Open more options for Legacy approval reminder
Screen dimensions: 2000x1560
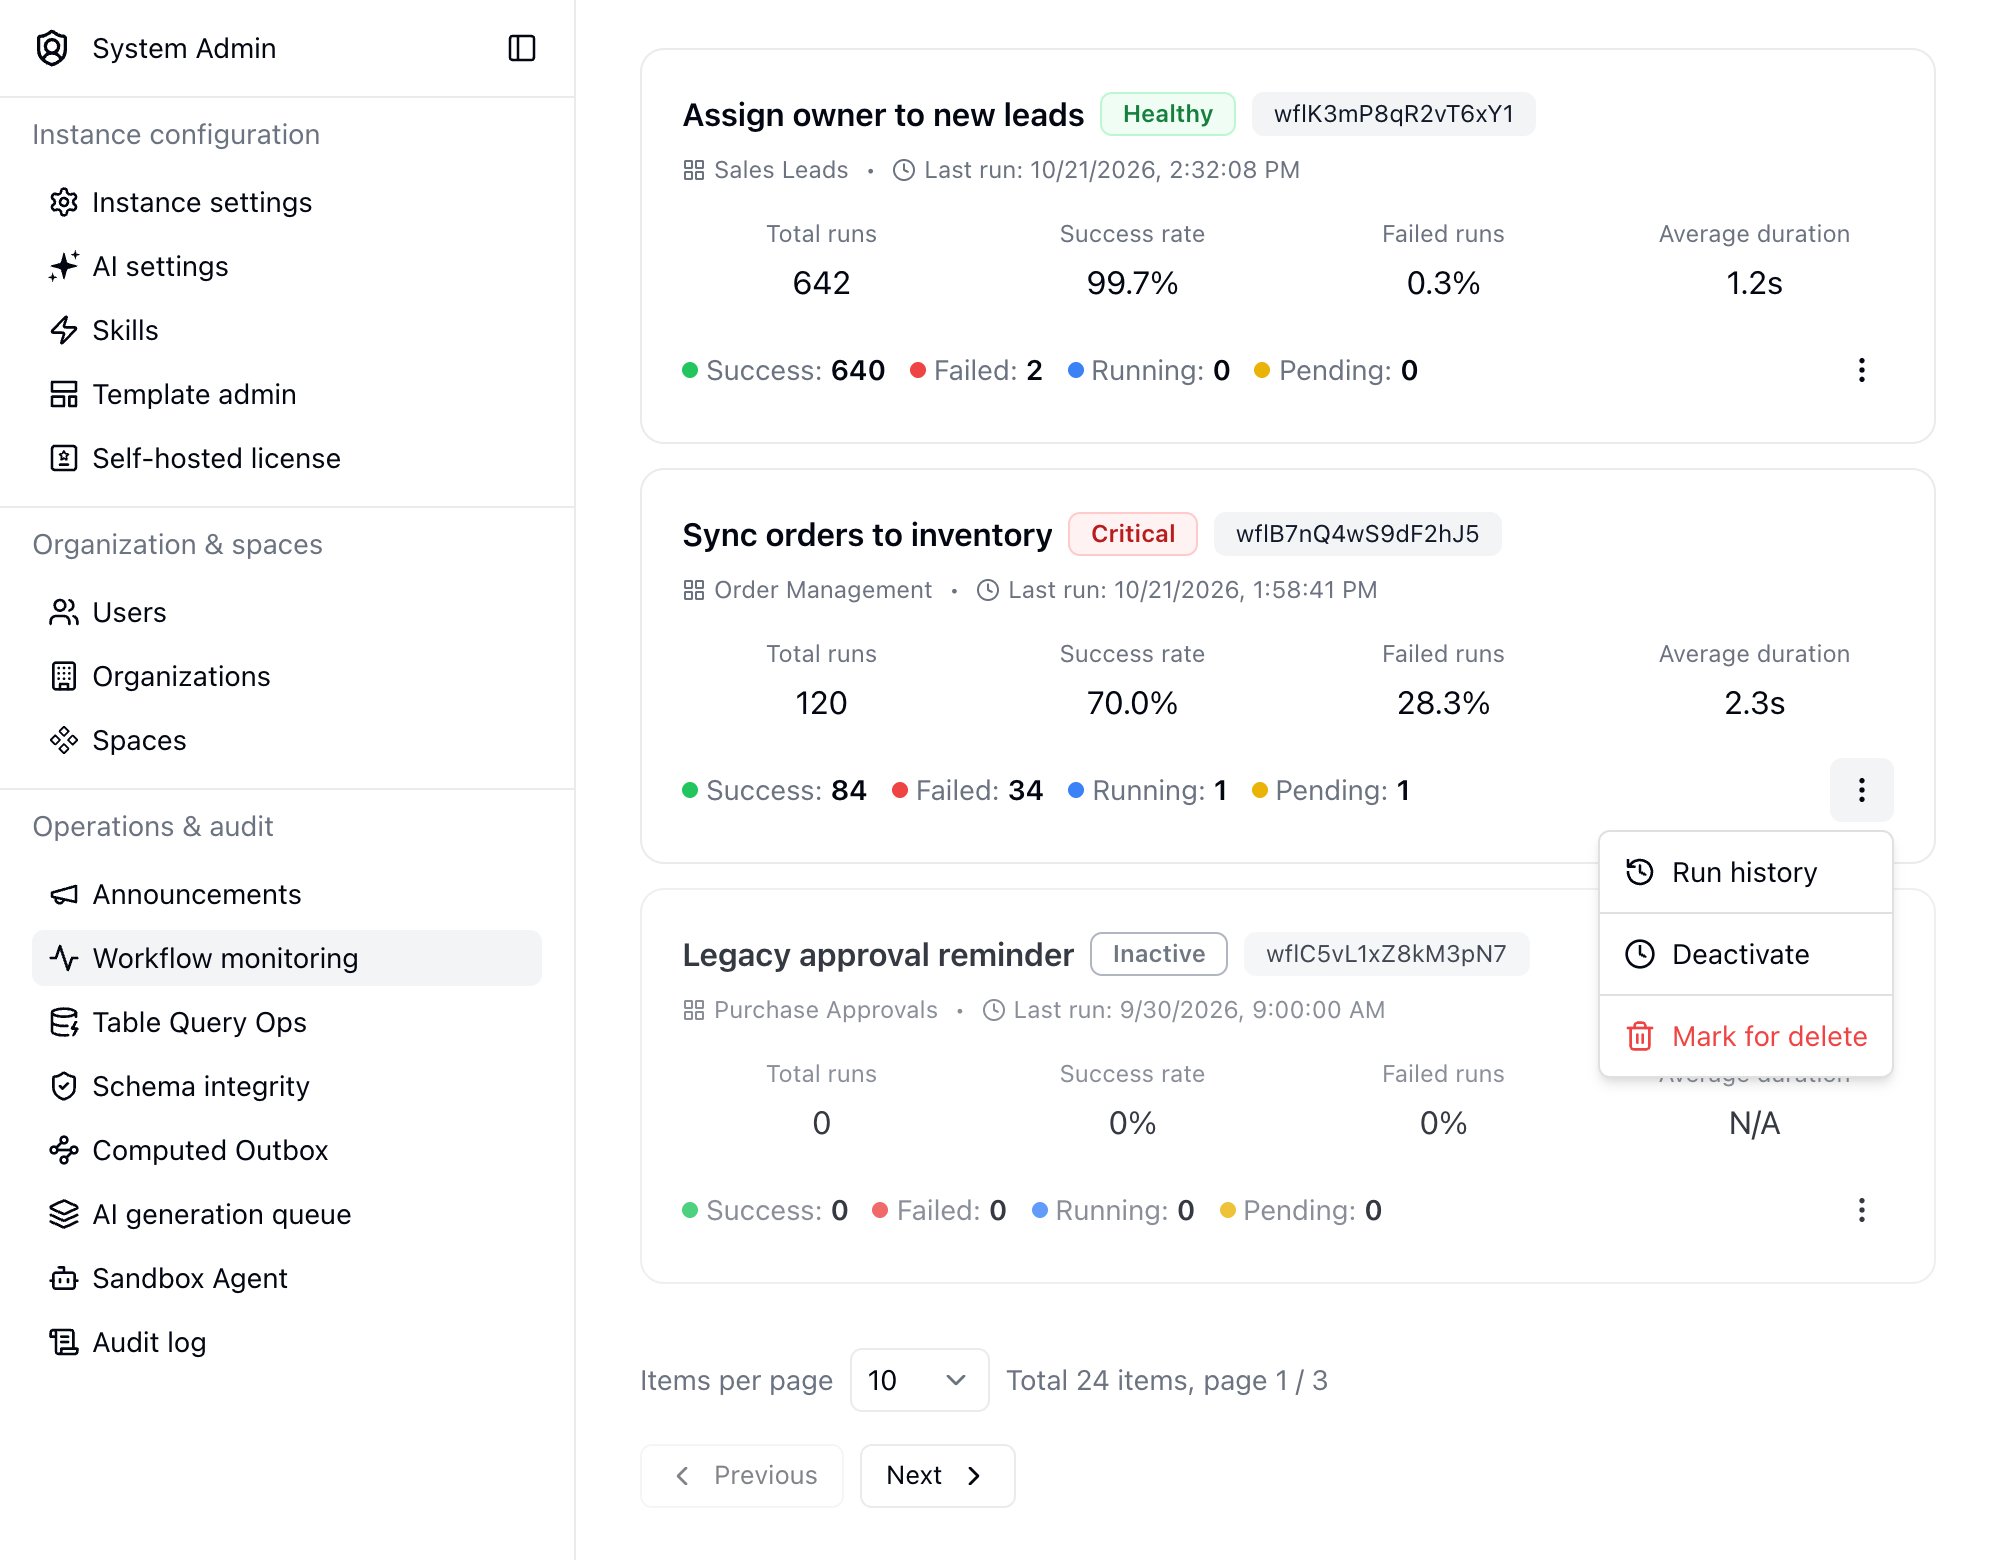[1861, 1210]
